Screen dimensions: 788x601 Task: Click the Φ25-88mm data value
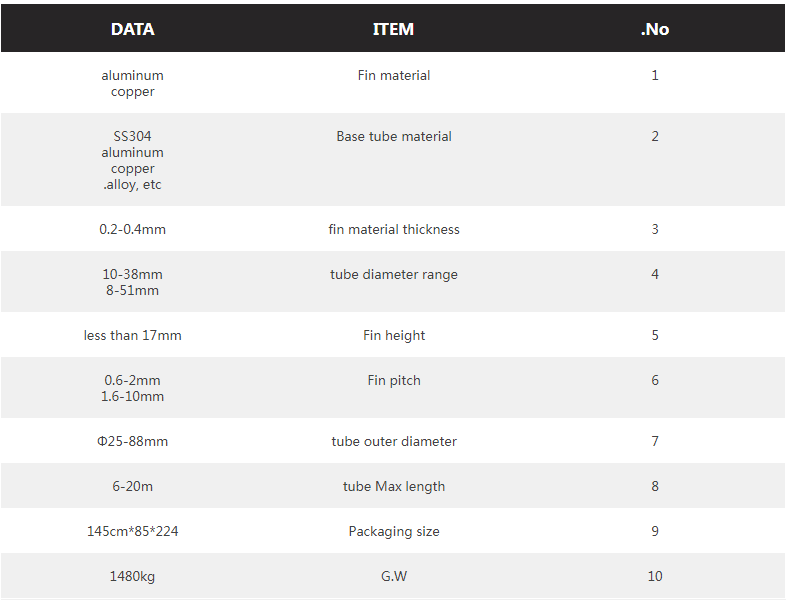(132, 441)
